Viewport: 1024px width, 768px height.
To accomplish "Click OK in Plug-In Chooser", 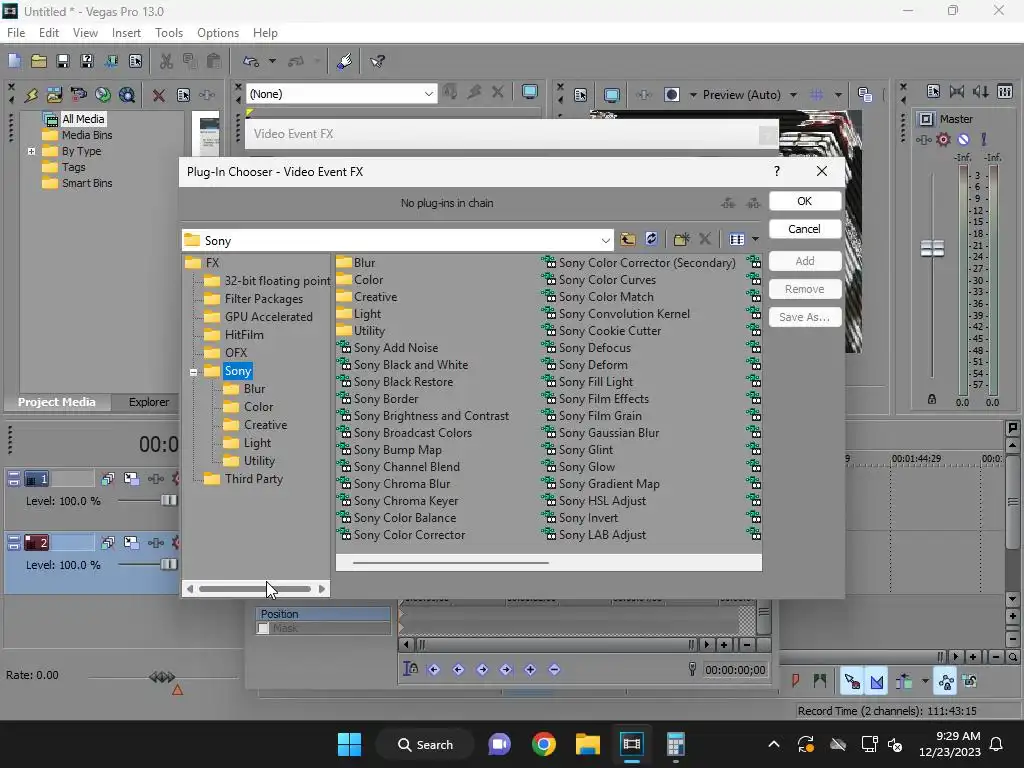I will [805, 201].
